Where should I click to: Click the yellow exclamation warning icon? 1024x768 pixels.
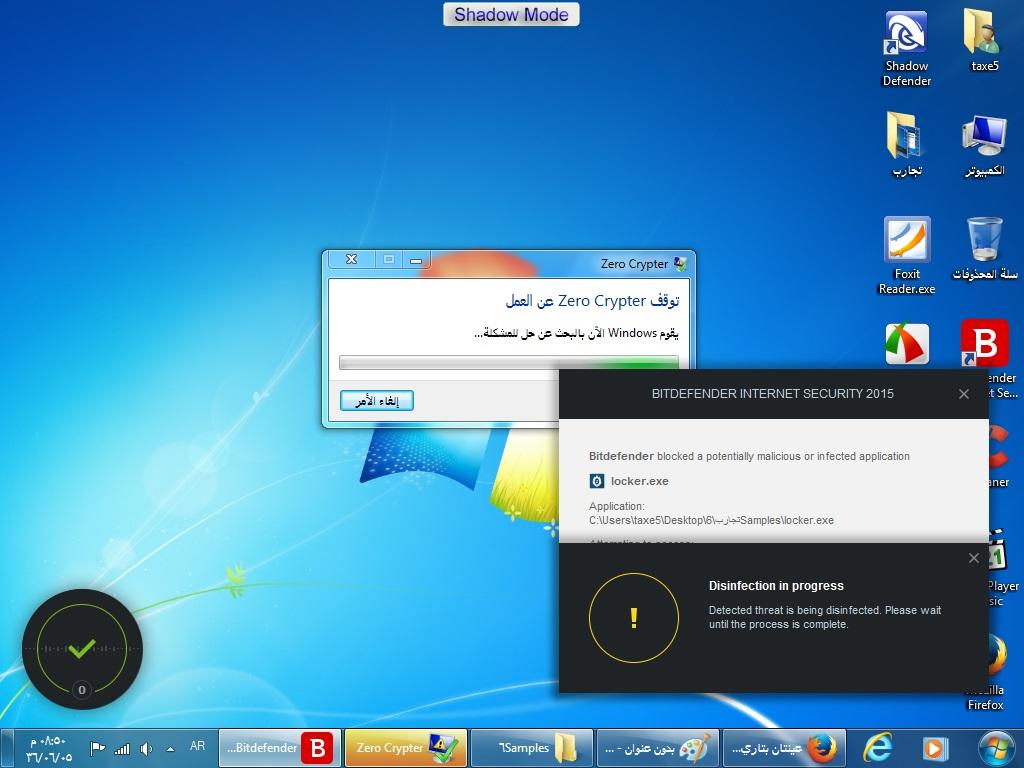633,618
